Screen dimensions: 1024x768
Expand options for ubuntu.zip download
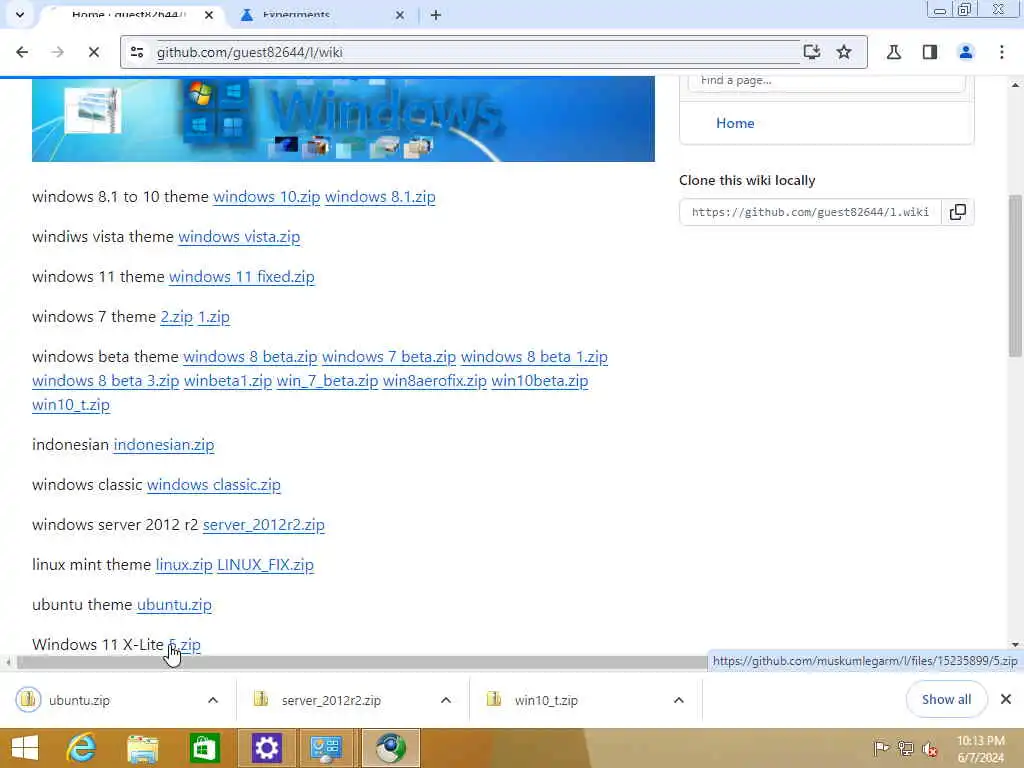[x=213, y=700]
